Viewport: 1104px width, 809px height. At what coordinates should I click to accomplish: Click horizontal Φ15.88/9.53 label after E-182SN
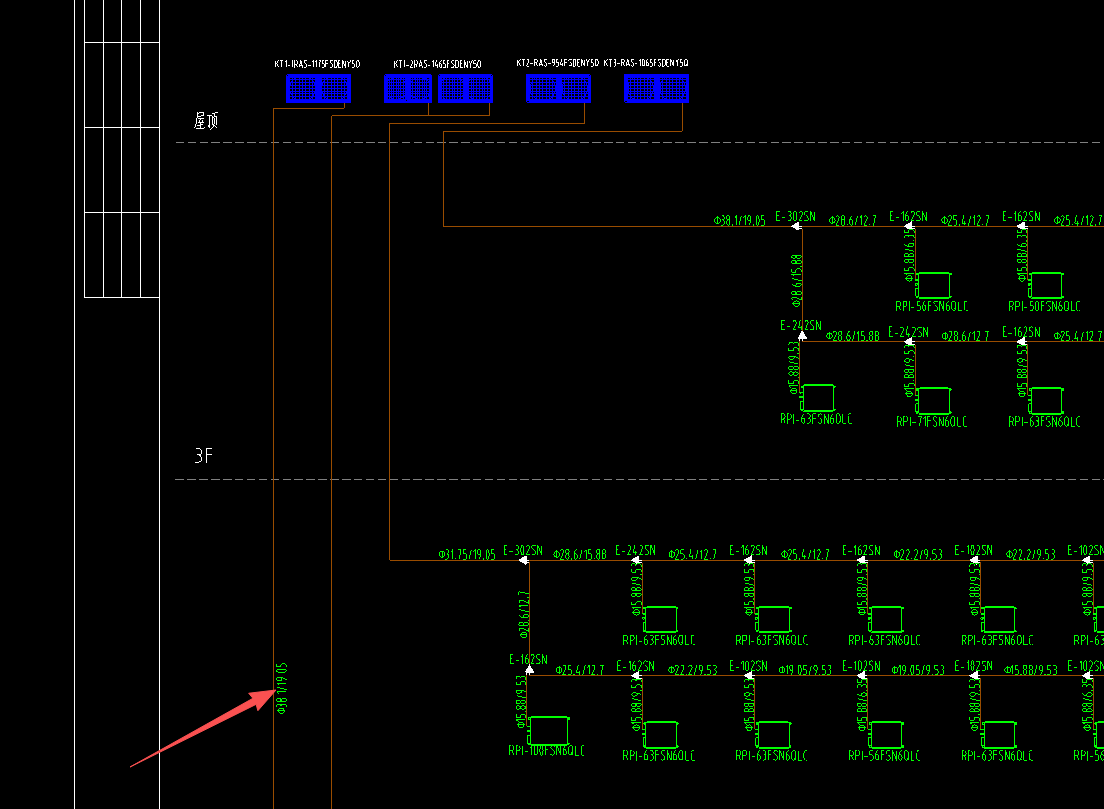coord(1031,670)
